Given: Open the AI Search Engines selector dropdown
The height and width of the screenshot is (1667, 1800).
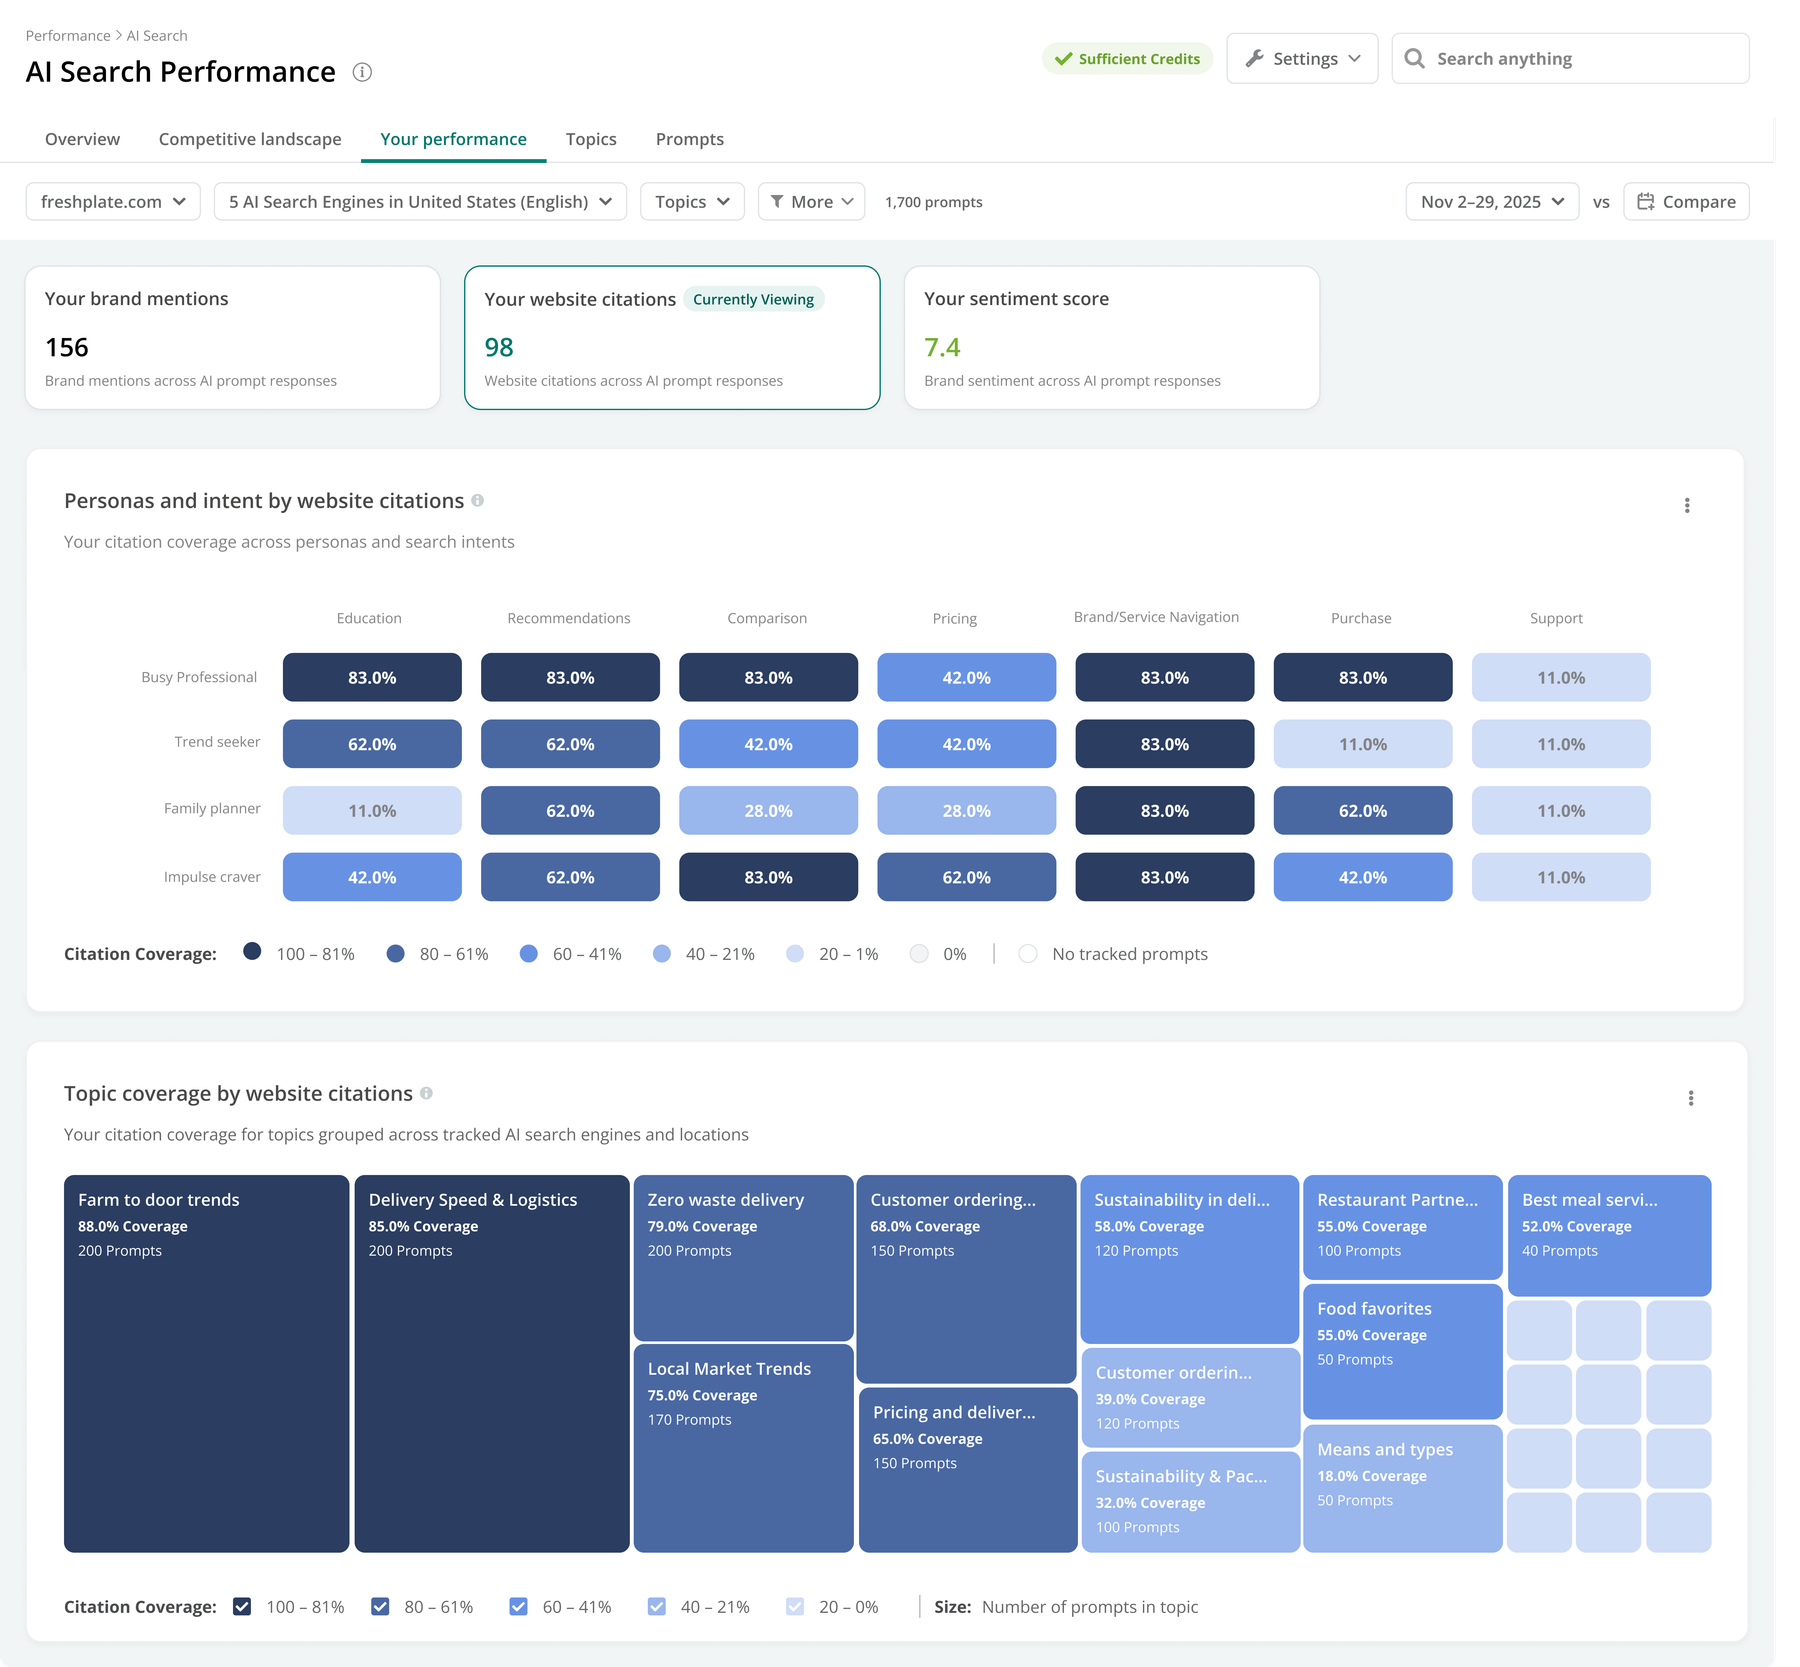Looking at the screenshot, I should 420,202.
